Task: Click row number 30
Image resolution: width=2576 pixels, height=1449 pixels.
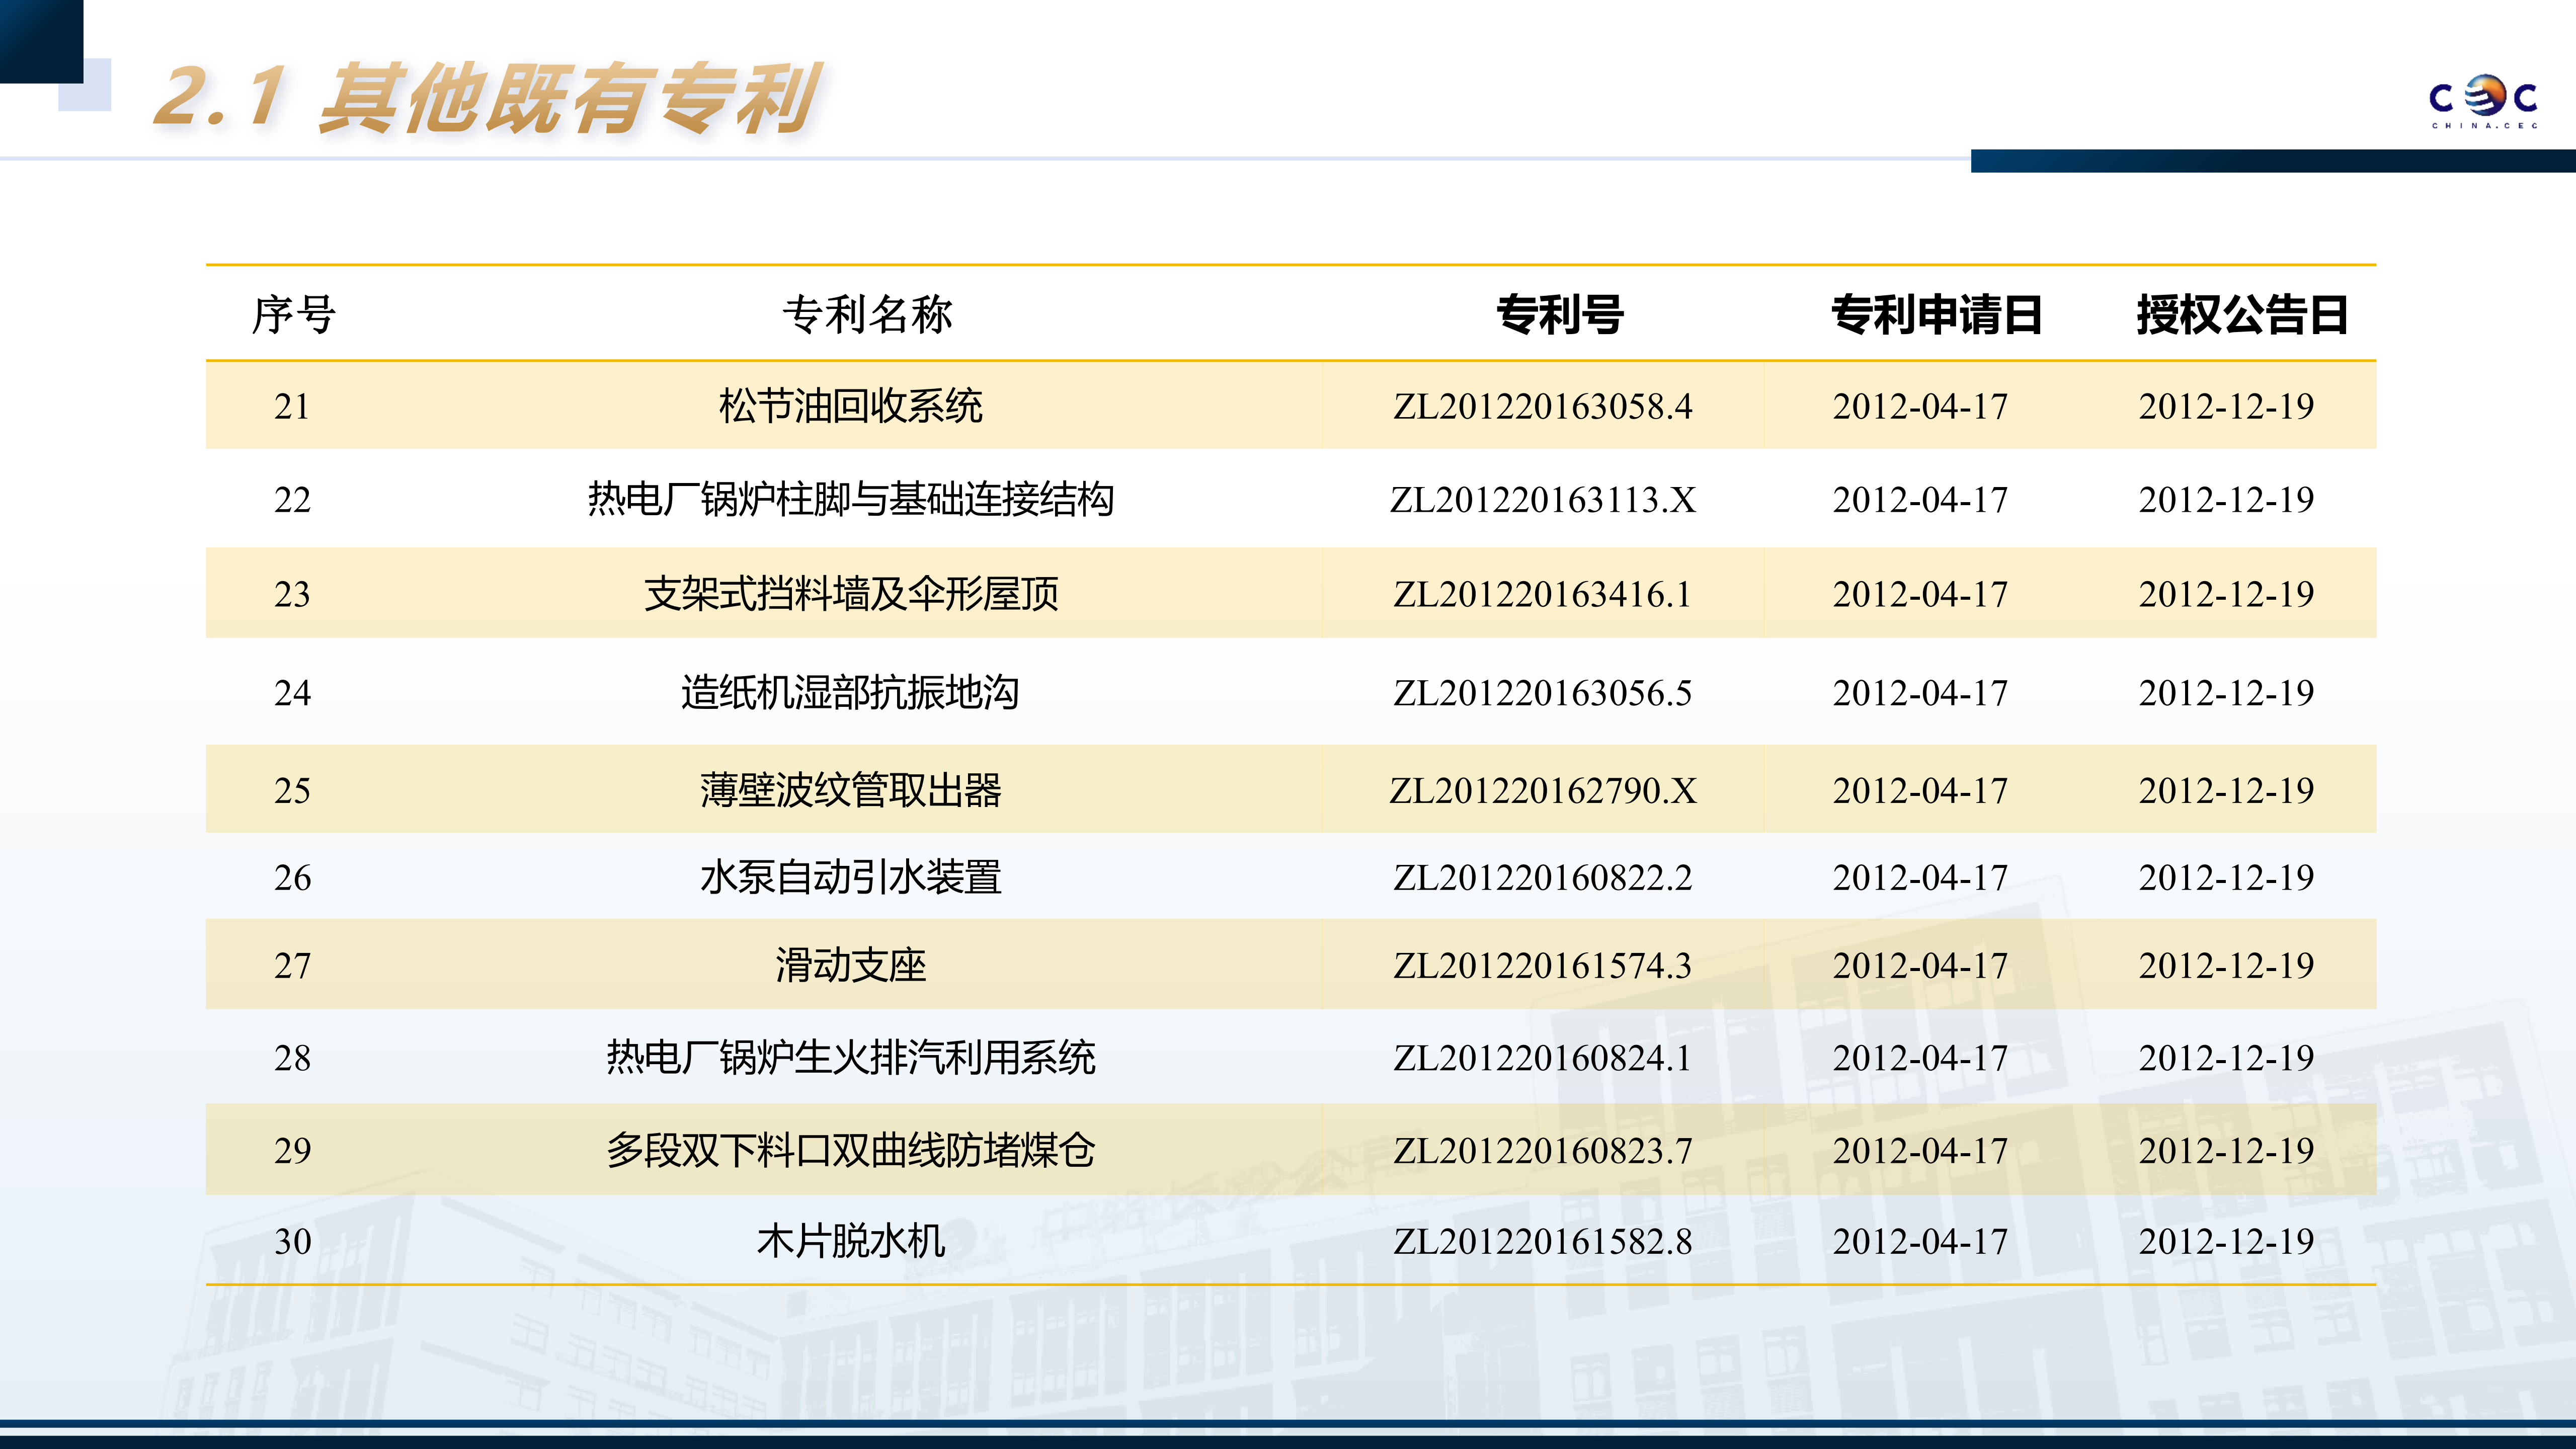Action: tap(292, 1241)
